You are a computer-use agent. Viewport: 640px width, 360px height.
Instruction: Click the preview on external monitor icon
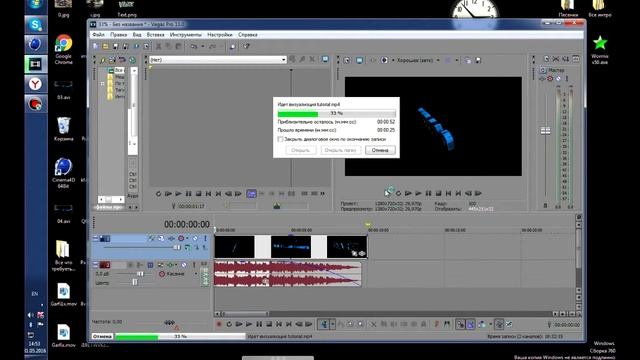359,60
